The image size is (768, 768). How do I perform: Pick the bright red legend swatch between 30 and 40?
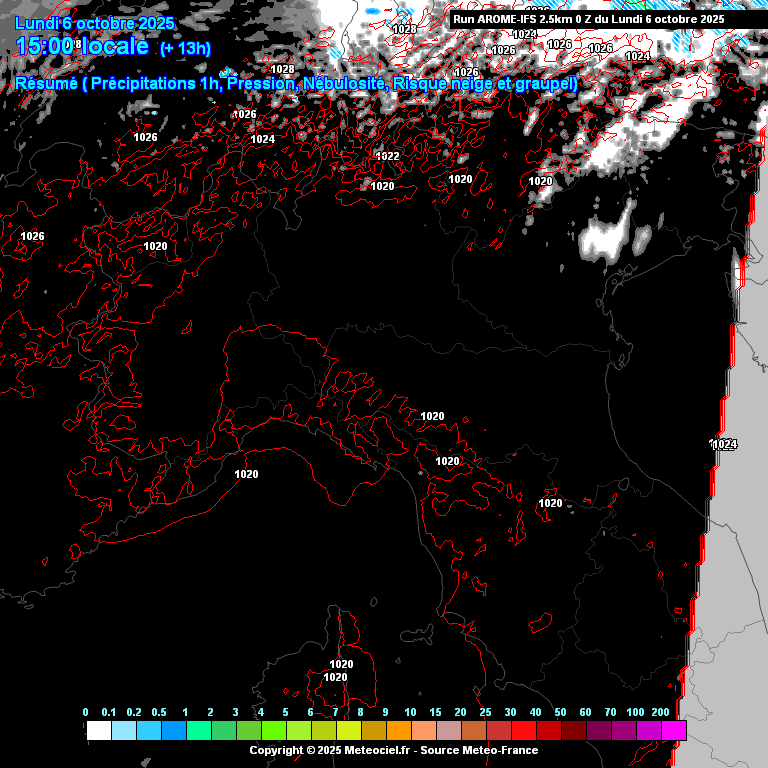523,731
